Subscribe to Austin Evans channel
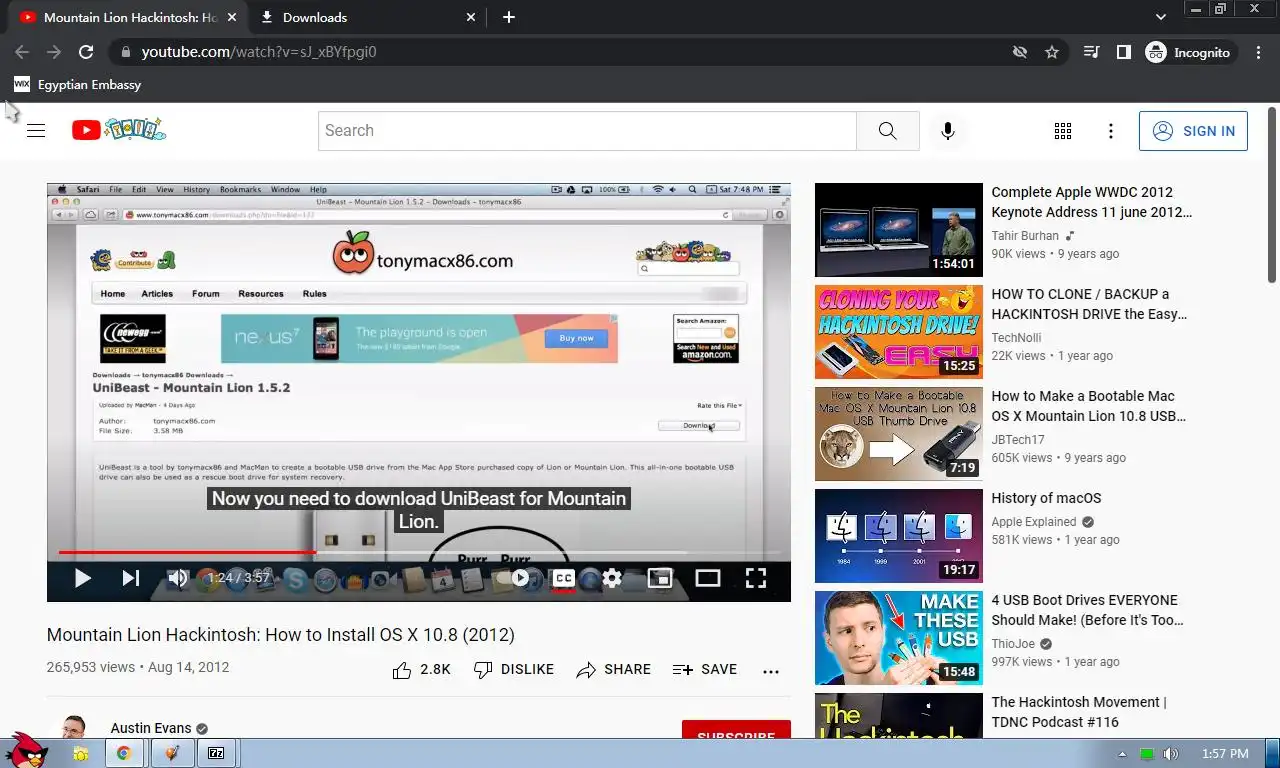1280x768 pixels. (736, 730)
